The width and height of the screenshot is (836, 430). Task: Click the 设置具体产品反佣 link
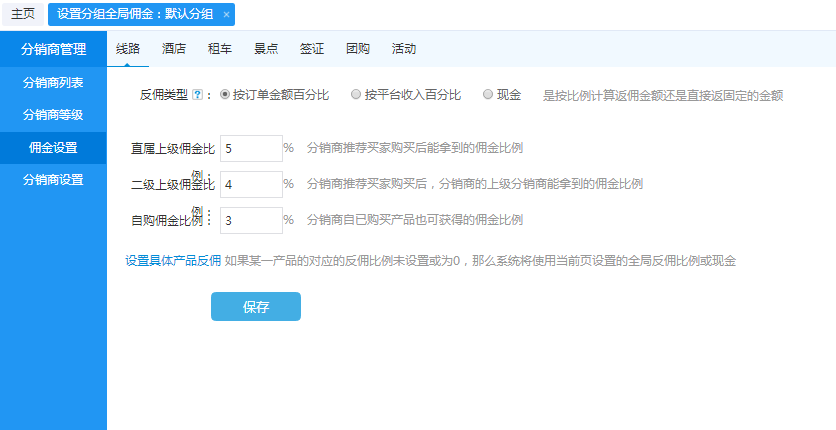[173, 261]
